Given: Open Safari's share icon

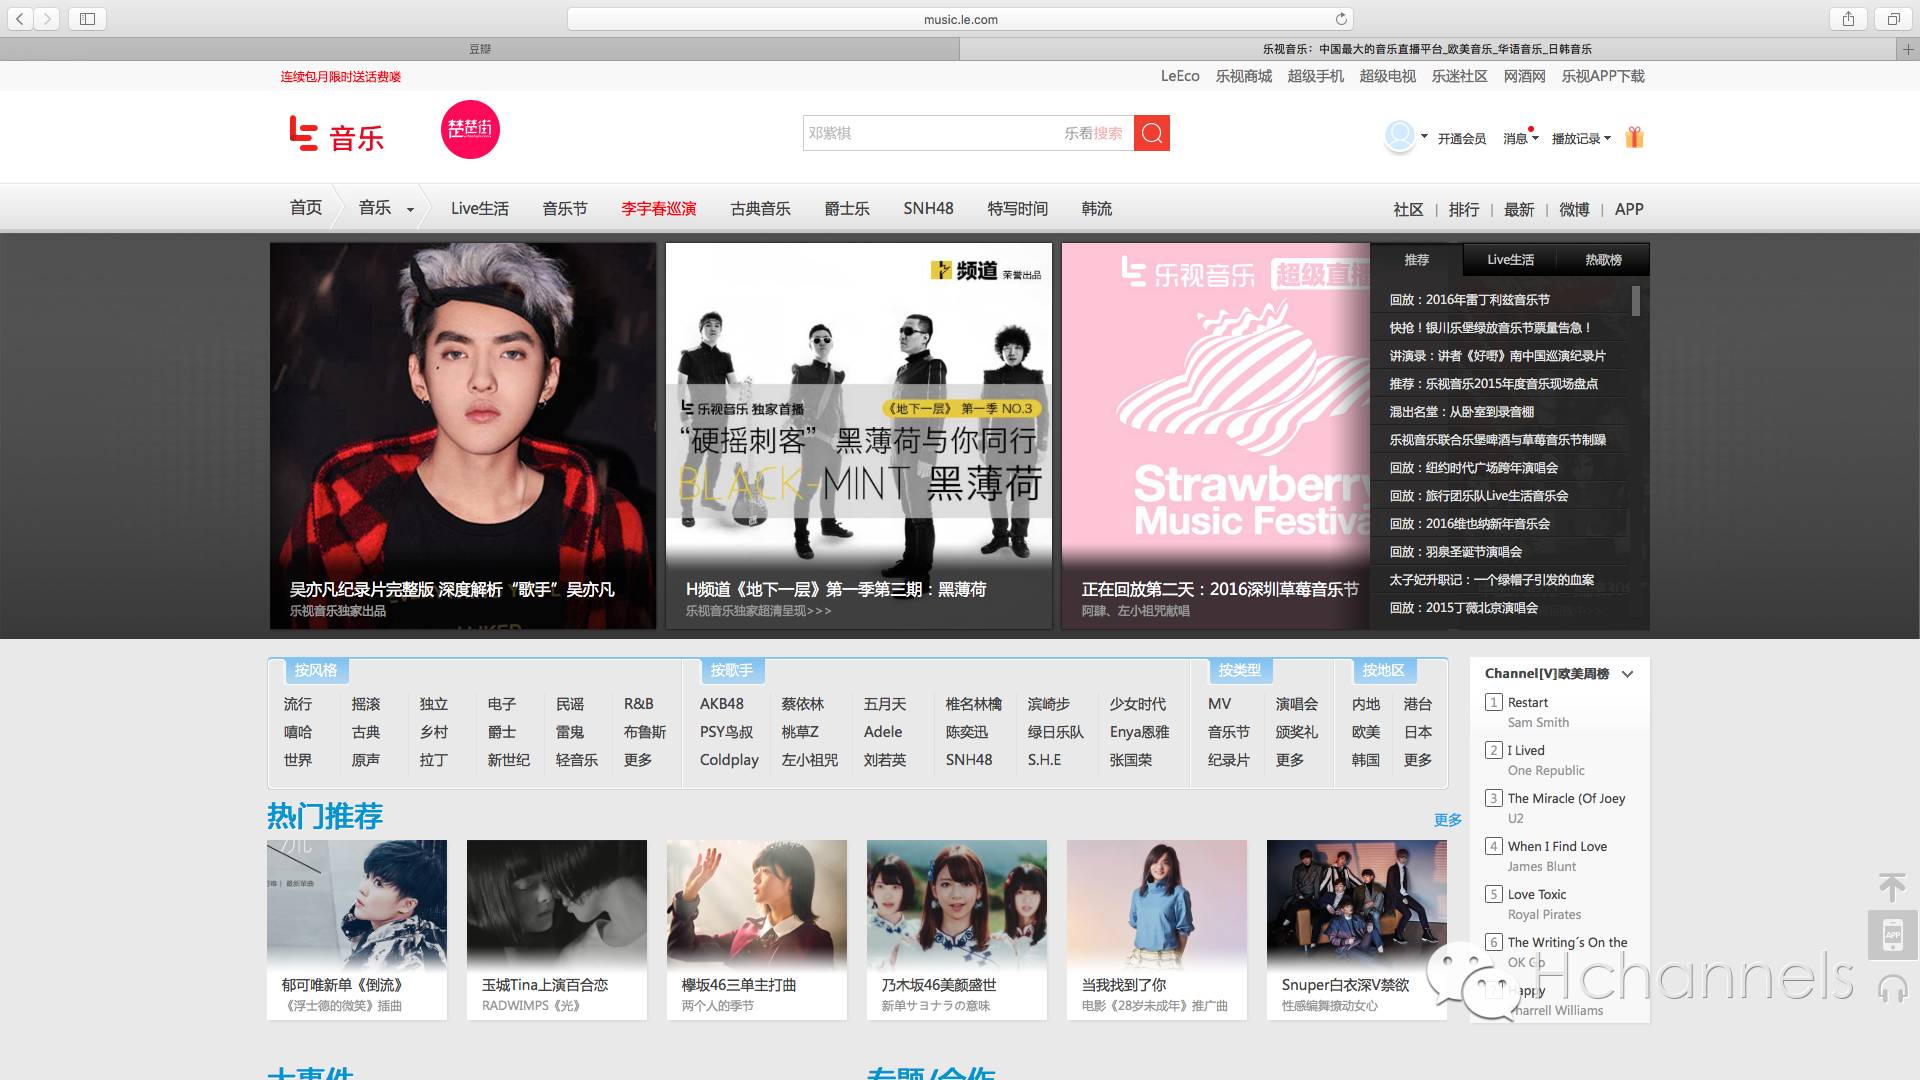Looking at the screenshot, I should pyautogui.click(x=1848, y=19).
